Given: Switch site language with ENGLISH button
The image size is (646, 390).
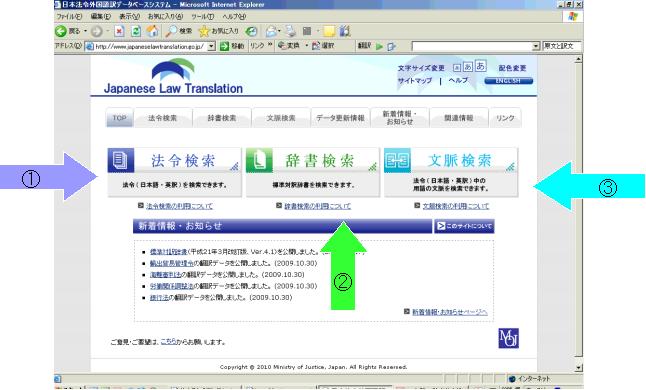Looking at the screenshot, I should pos(508,81).
